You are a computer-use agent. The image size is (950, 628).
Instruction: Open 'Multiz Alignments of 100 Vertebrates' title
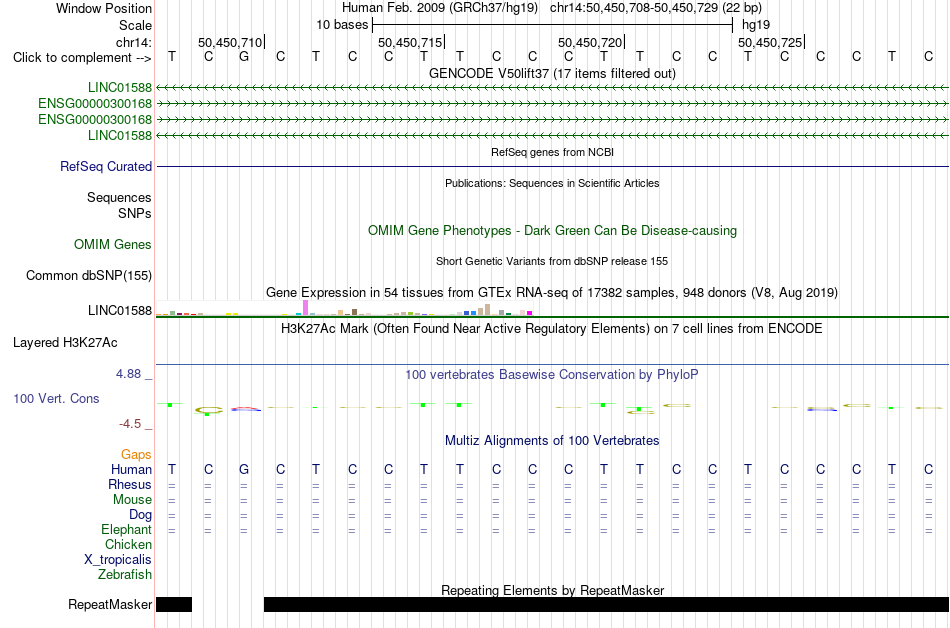click(552, 441)
